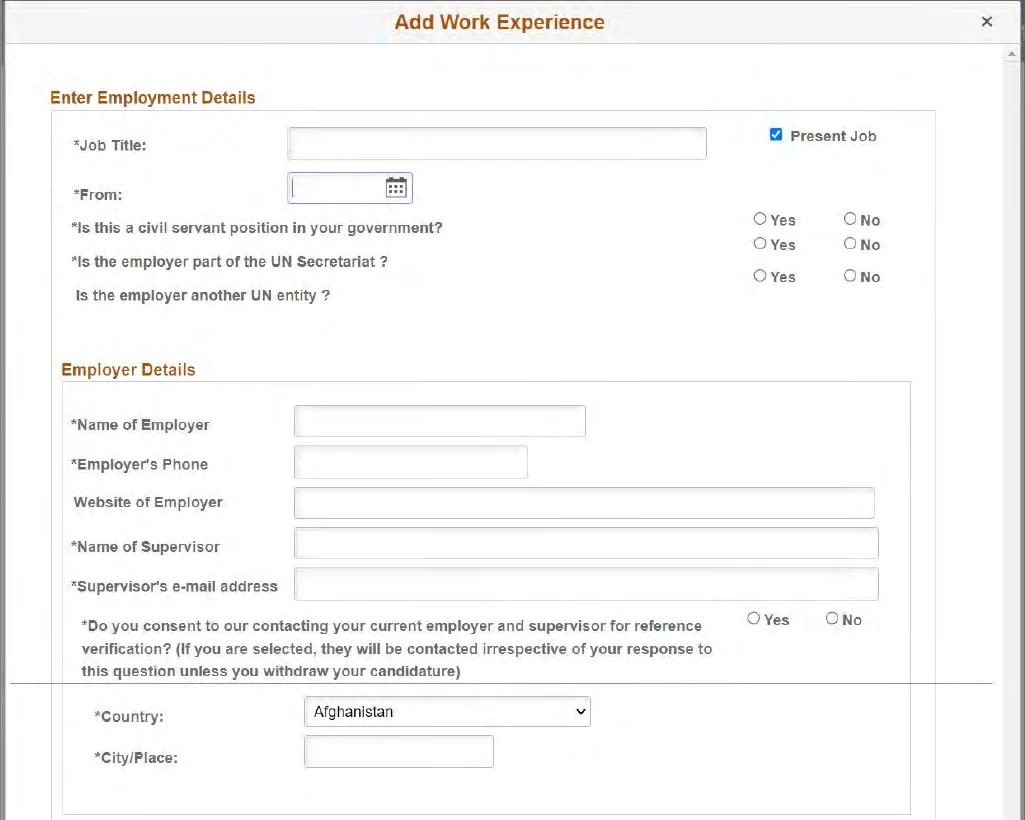The image size is (1025, 820).
Task: Uncheck the Present Job checkbox
Action: 776,135
